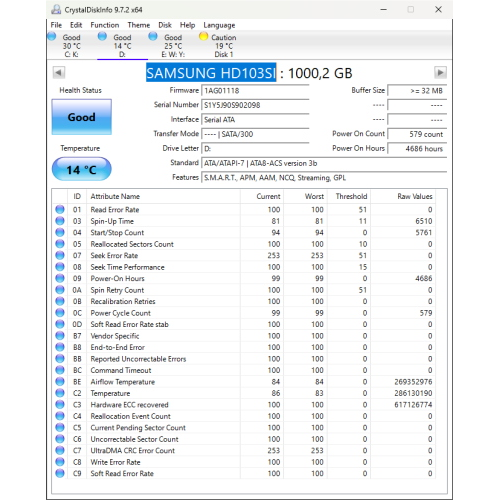Click the Attribute Name column header

[x=163, y=196]
